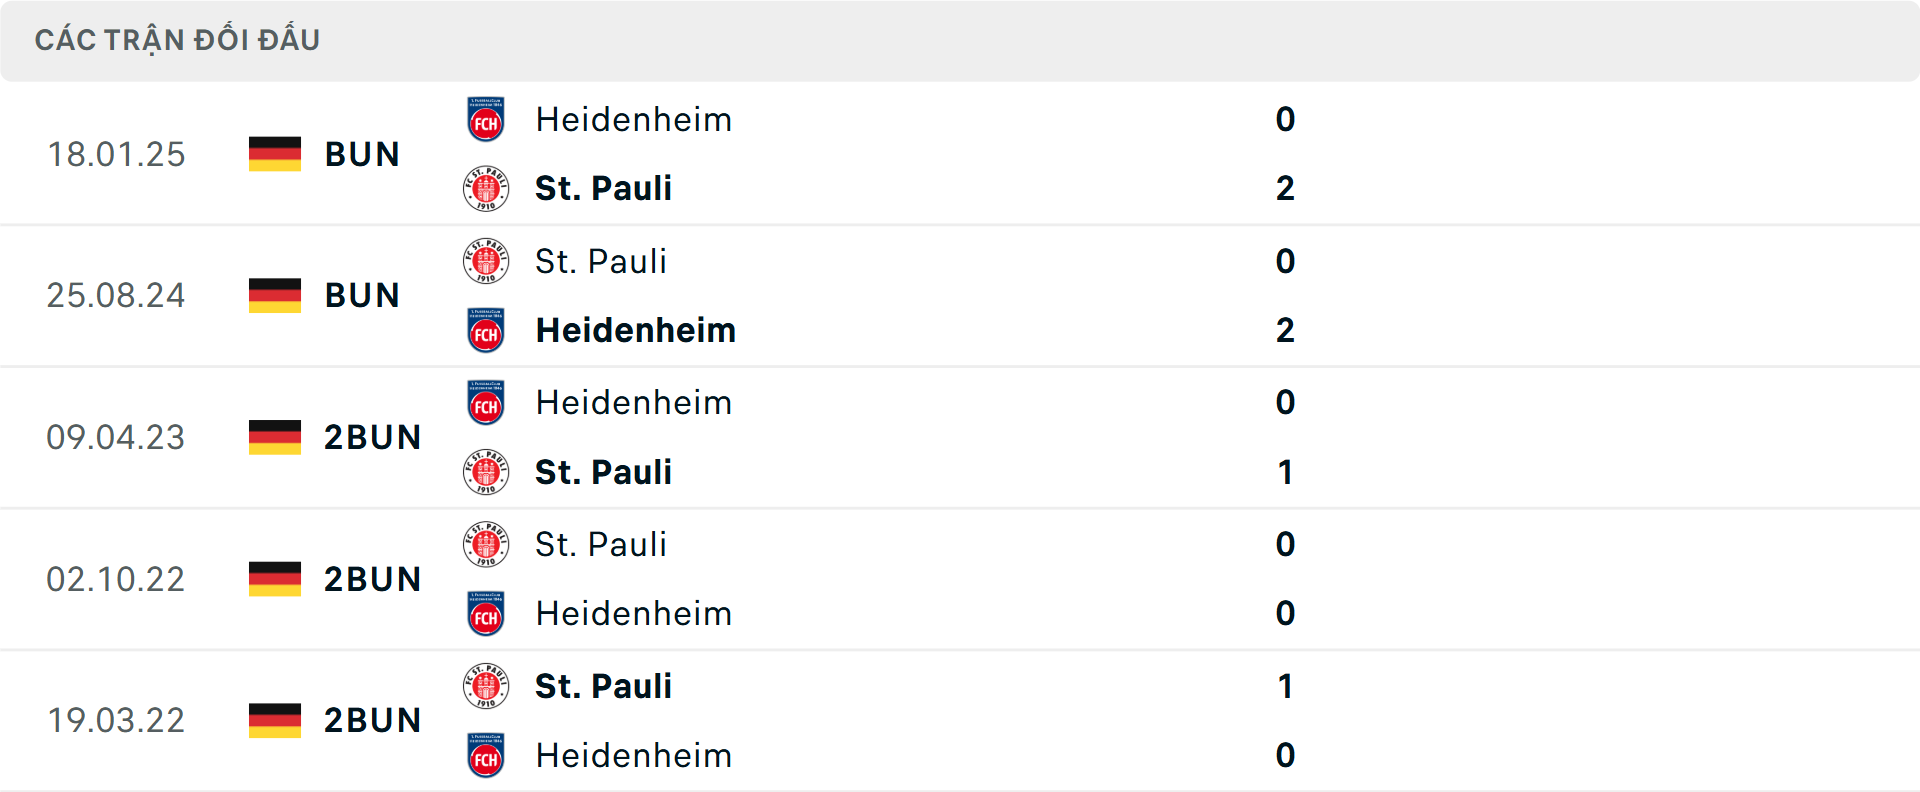Click the date 19.03.22

click(x=116, y=720)
